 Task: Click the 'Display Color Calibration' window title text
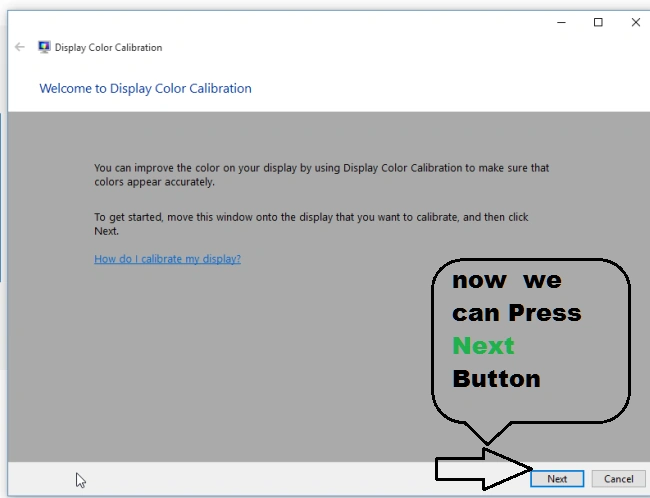pos(108,47)
